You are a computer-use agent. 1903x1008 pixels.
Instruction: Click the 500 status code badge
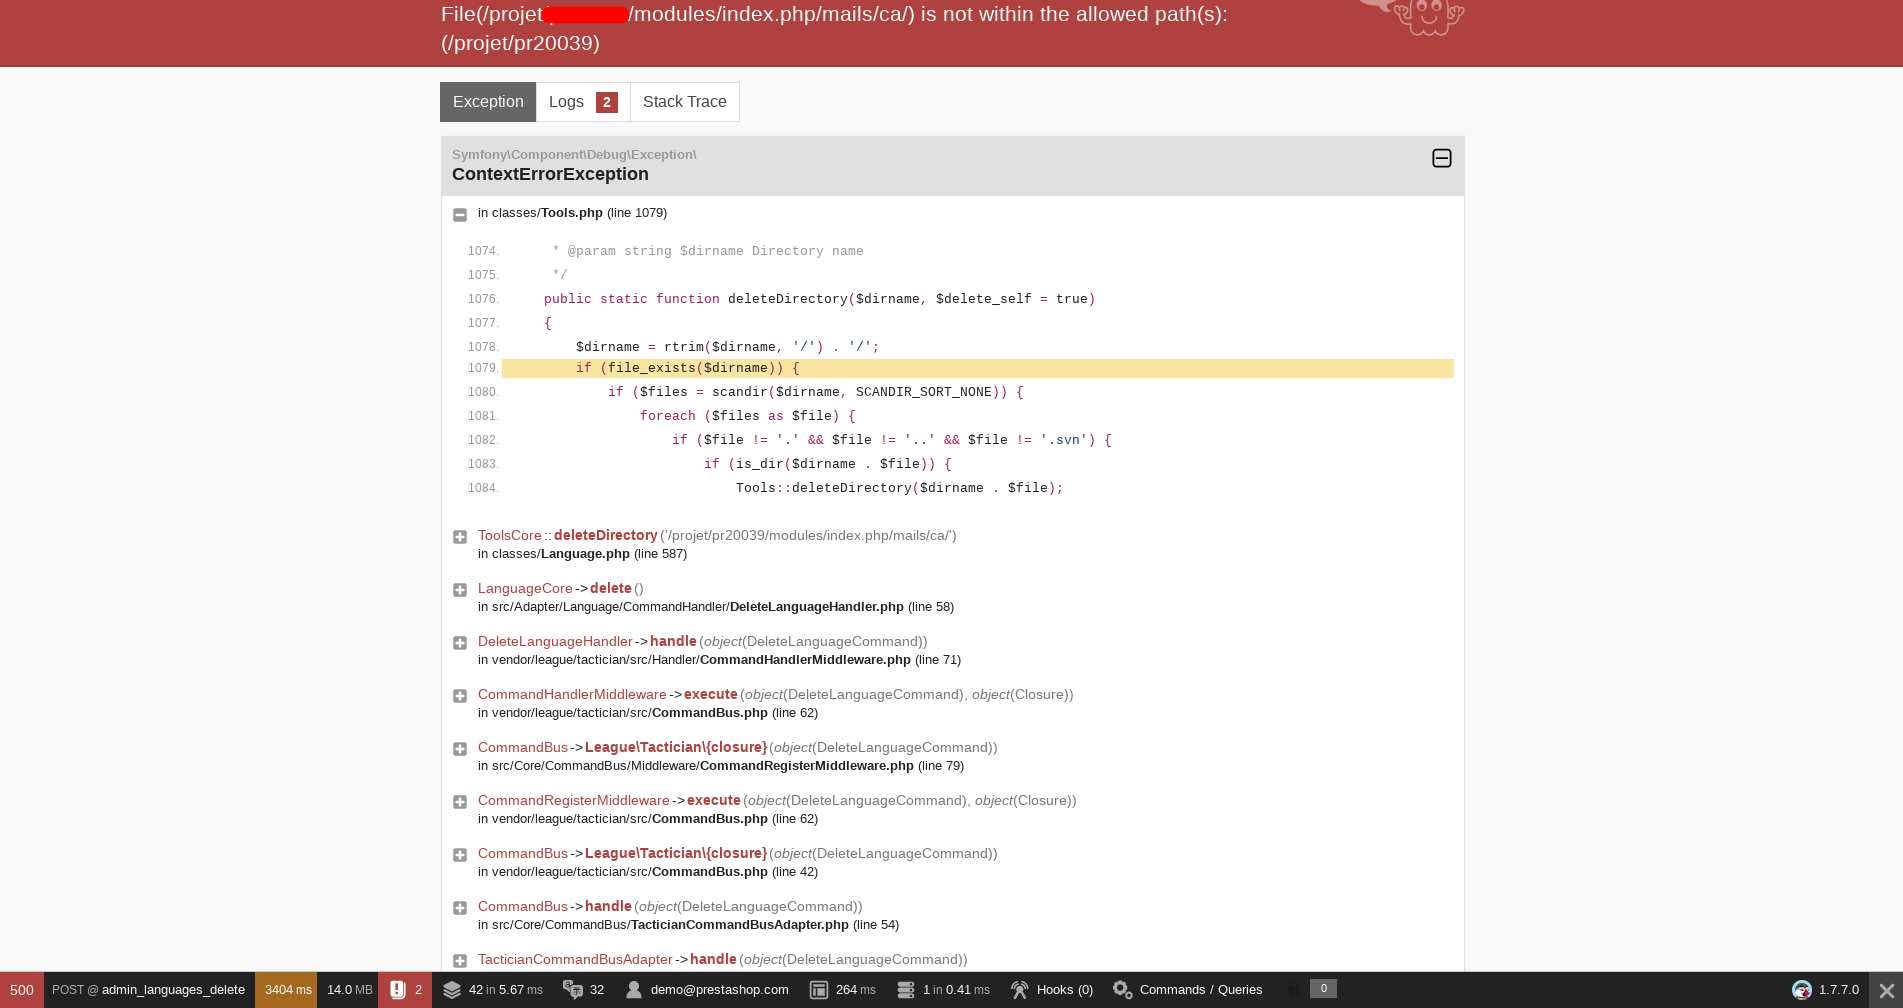(x=21, y=989)
